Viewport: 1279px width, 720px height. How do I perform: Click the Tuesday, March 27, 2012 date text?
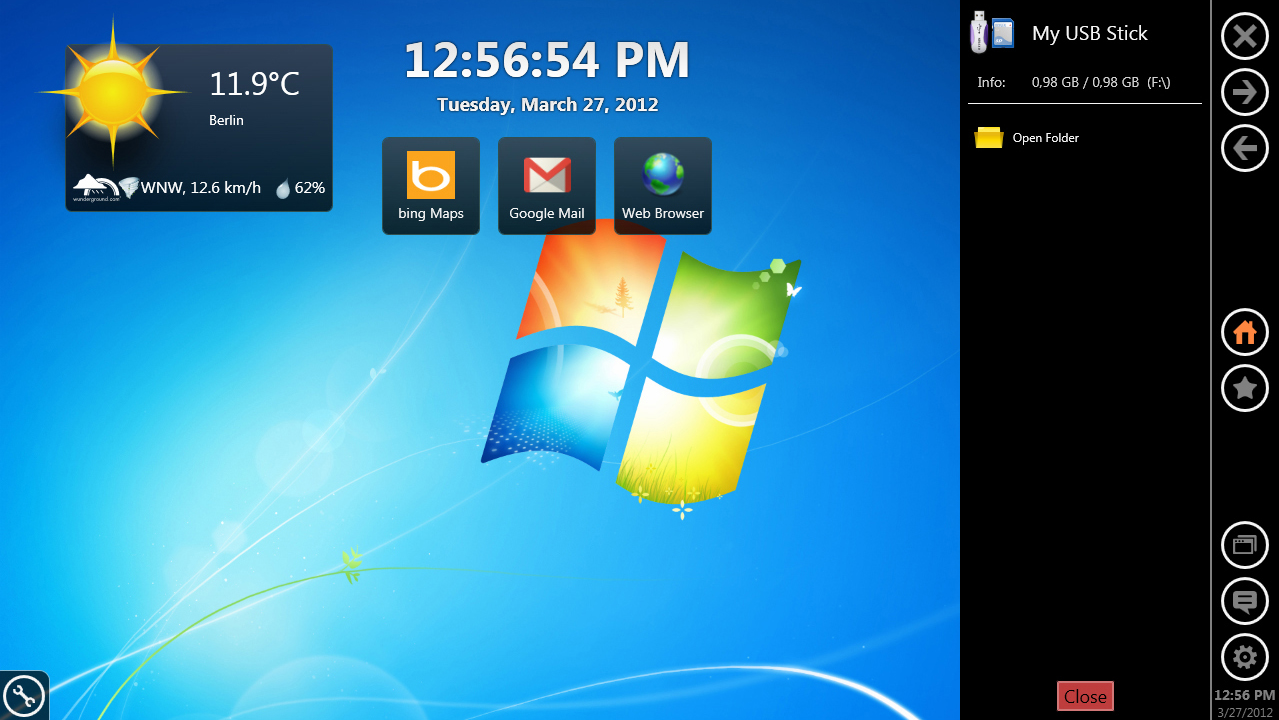pyautogui.click(x=547, y=104)
